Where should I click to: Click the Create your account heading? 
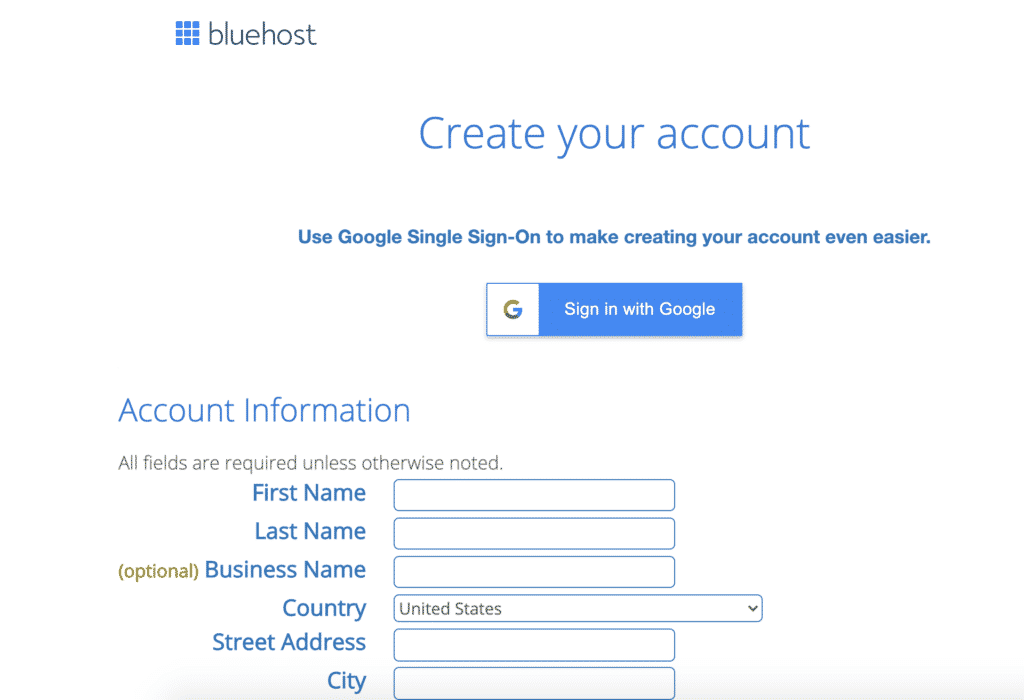pos(614,135)
